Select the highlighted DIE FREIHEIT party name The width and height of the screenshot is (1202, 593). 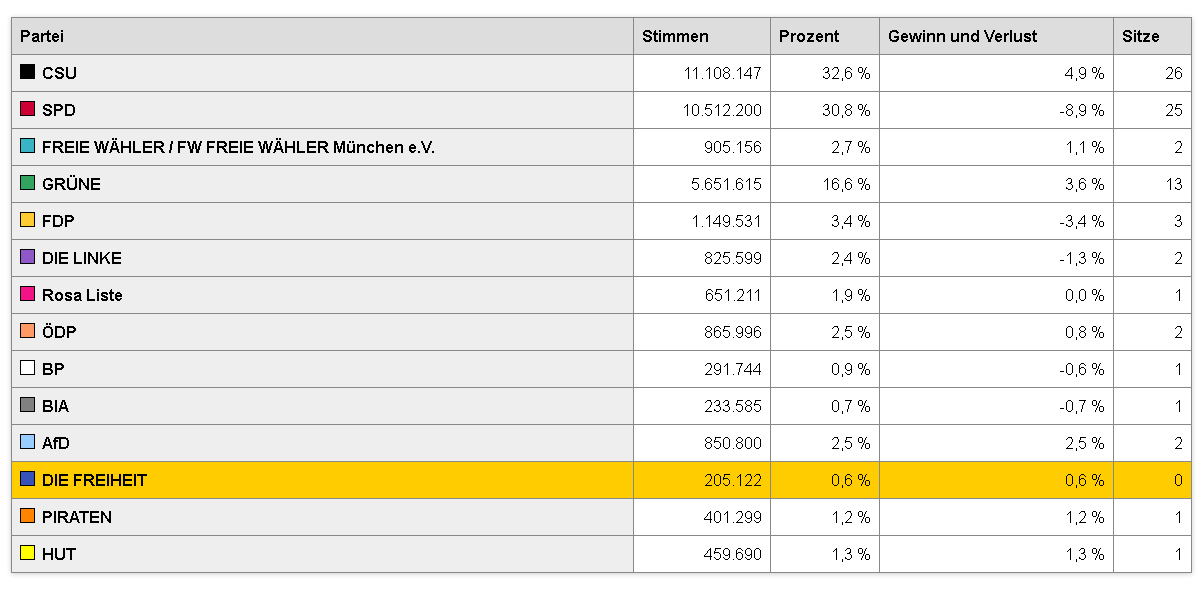(94, 480)
